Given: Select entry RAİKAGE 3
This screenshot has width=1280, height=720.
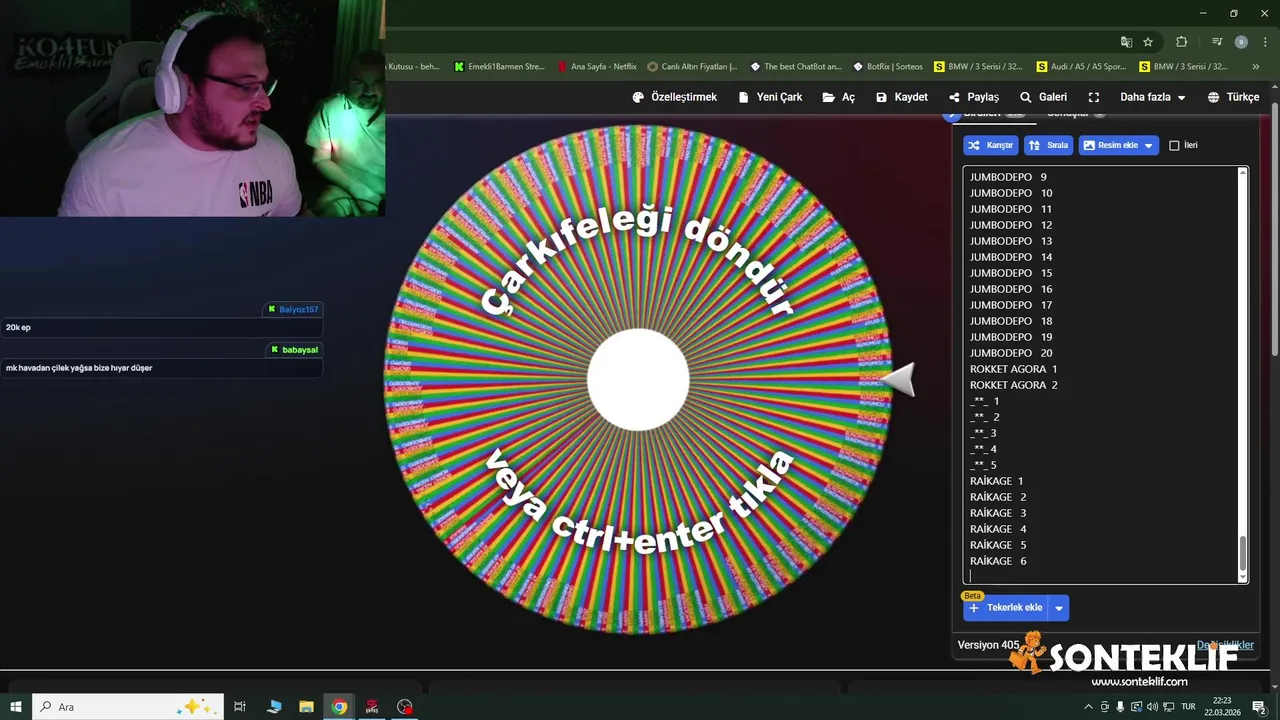Looking at the screenshot, I should tap(998, 513).
